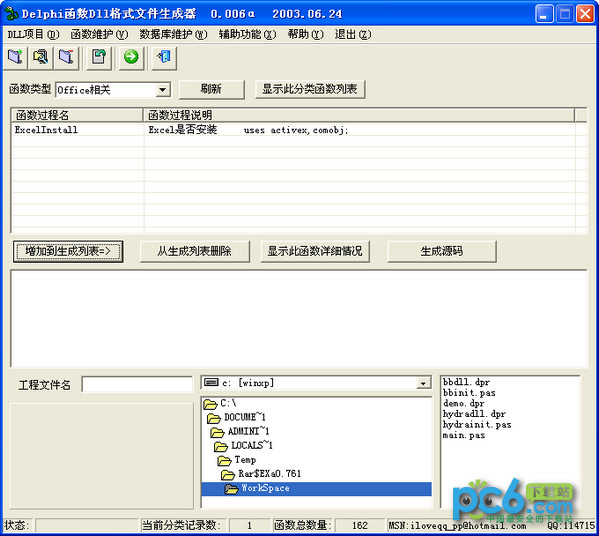The height and width of the screenshot is (536, 599).
Task: Click the first new DLL project toolbar icon
Action: (x=15, y=57)
